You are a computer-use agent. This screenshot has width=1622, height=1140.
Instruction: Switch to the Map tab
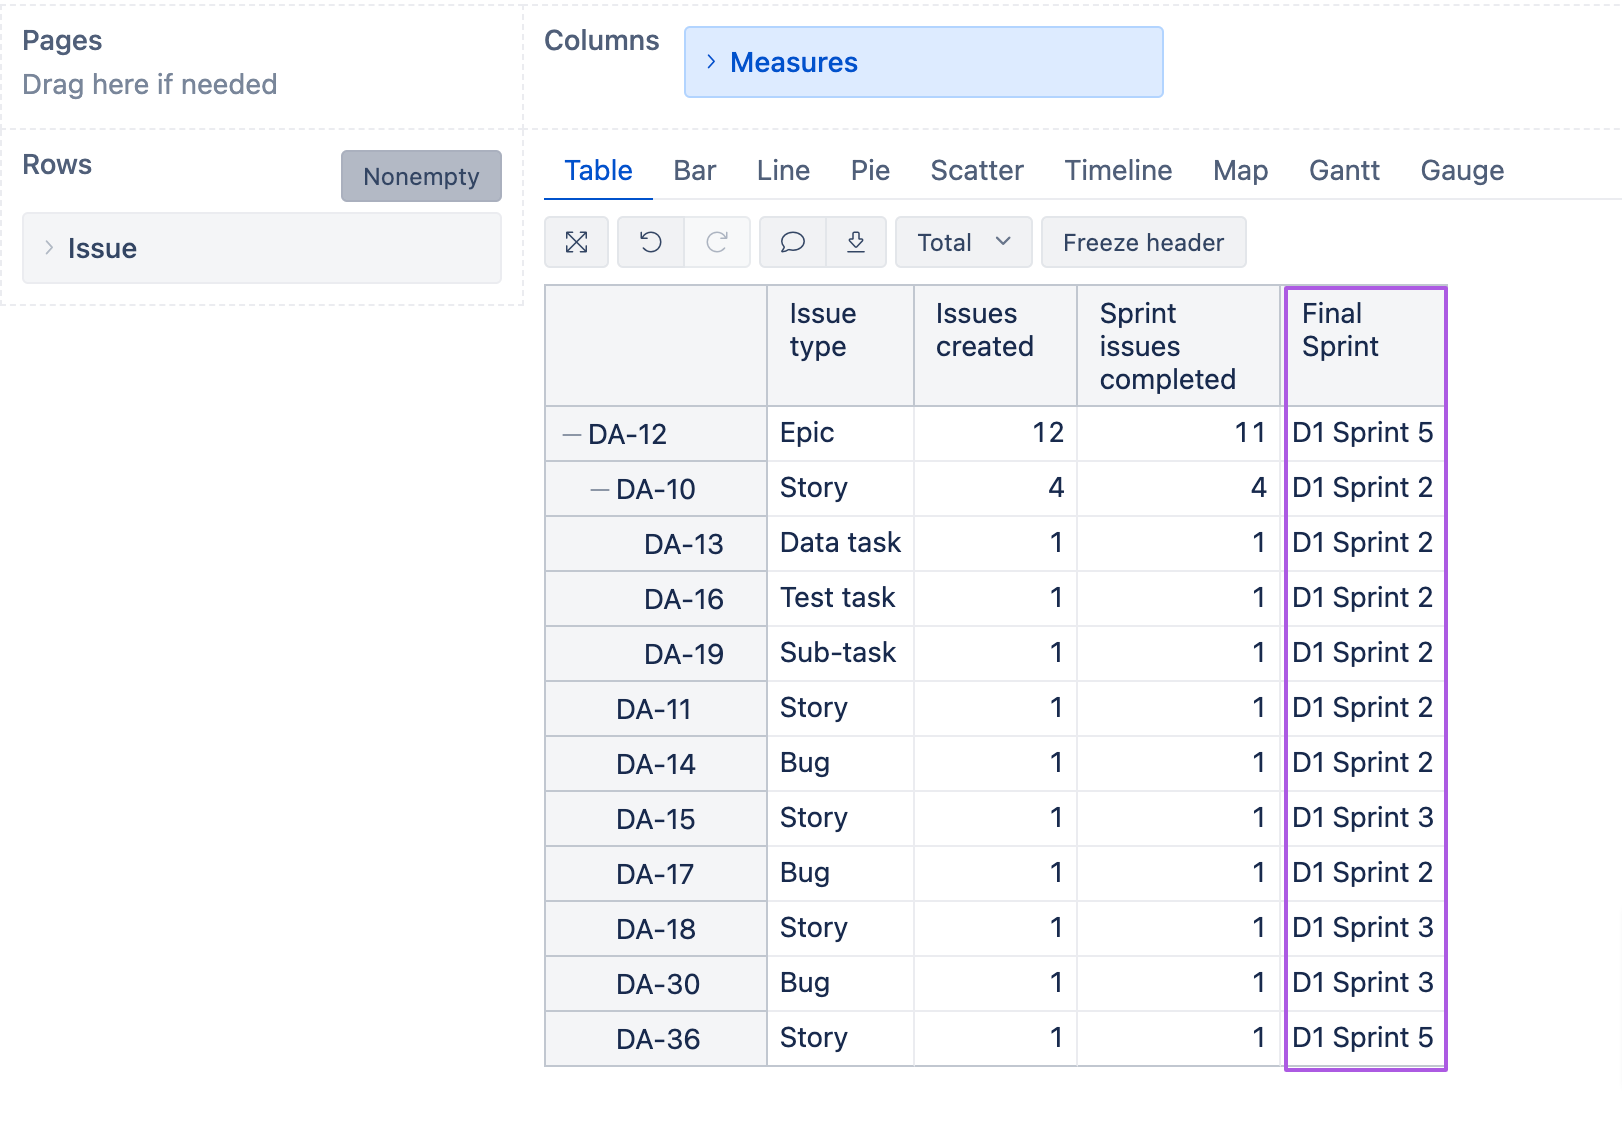pos(1240,170)
